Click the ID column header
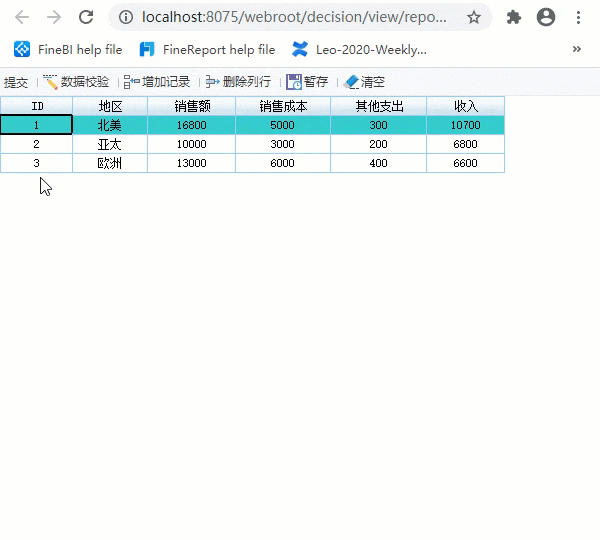The height and width of the screenshot is (540, 600). tap(36, 106)
